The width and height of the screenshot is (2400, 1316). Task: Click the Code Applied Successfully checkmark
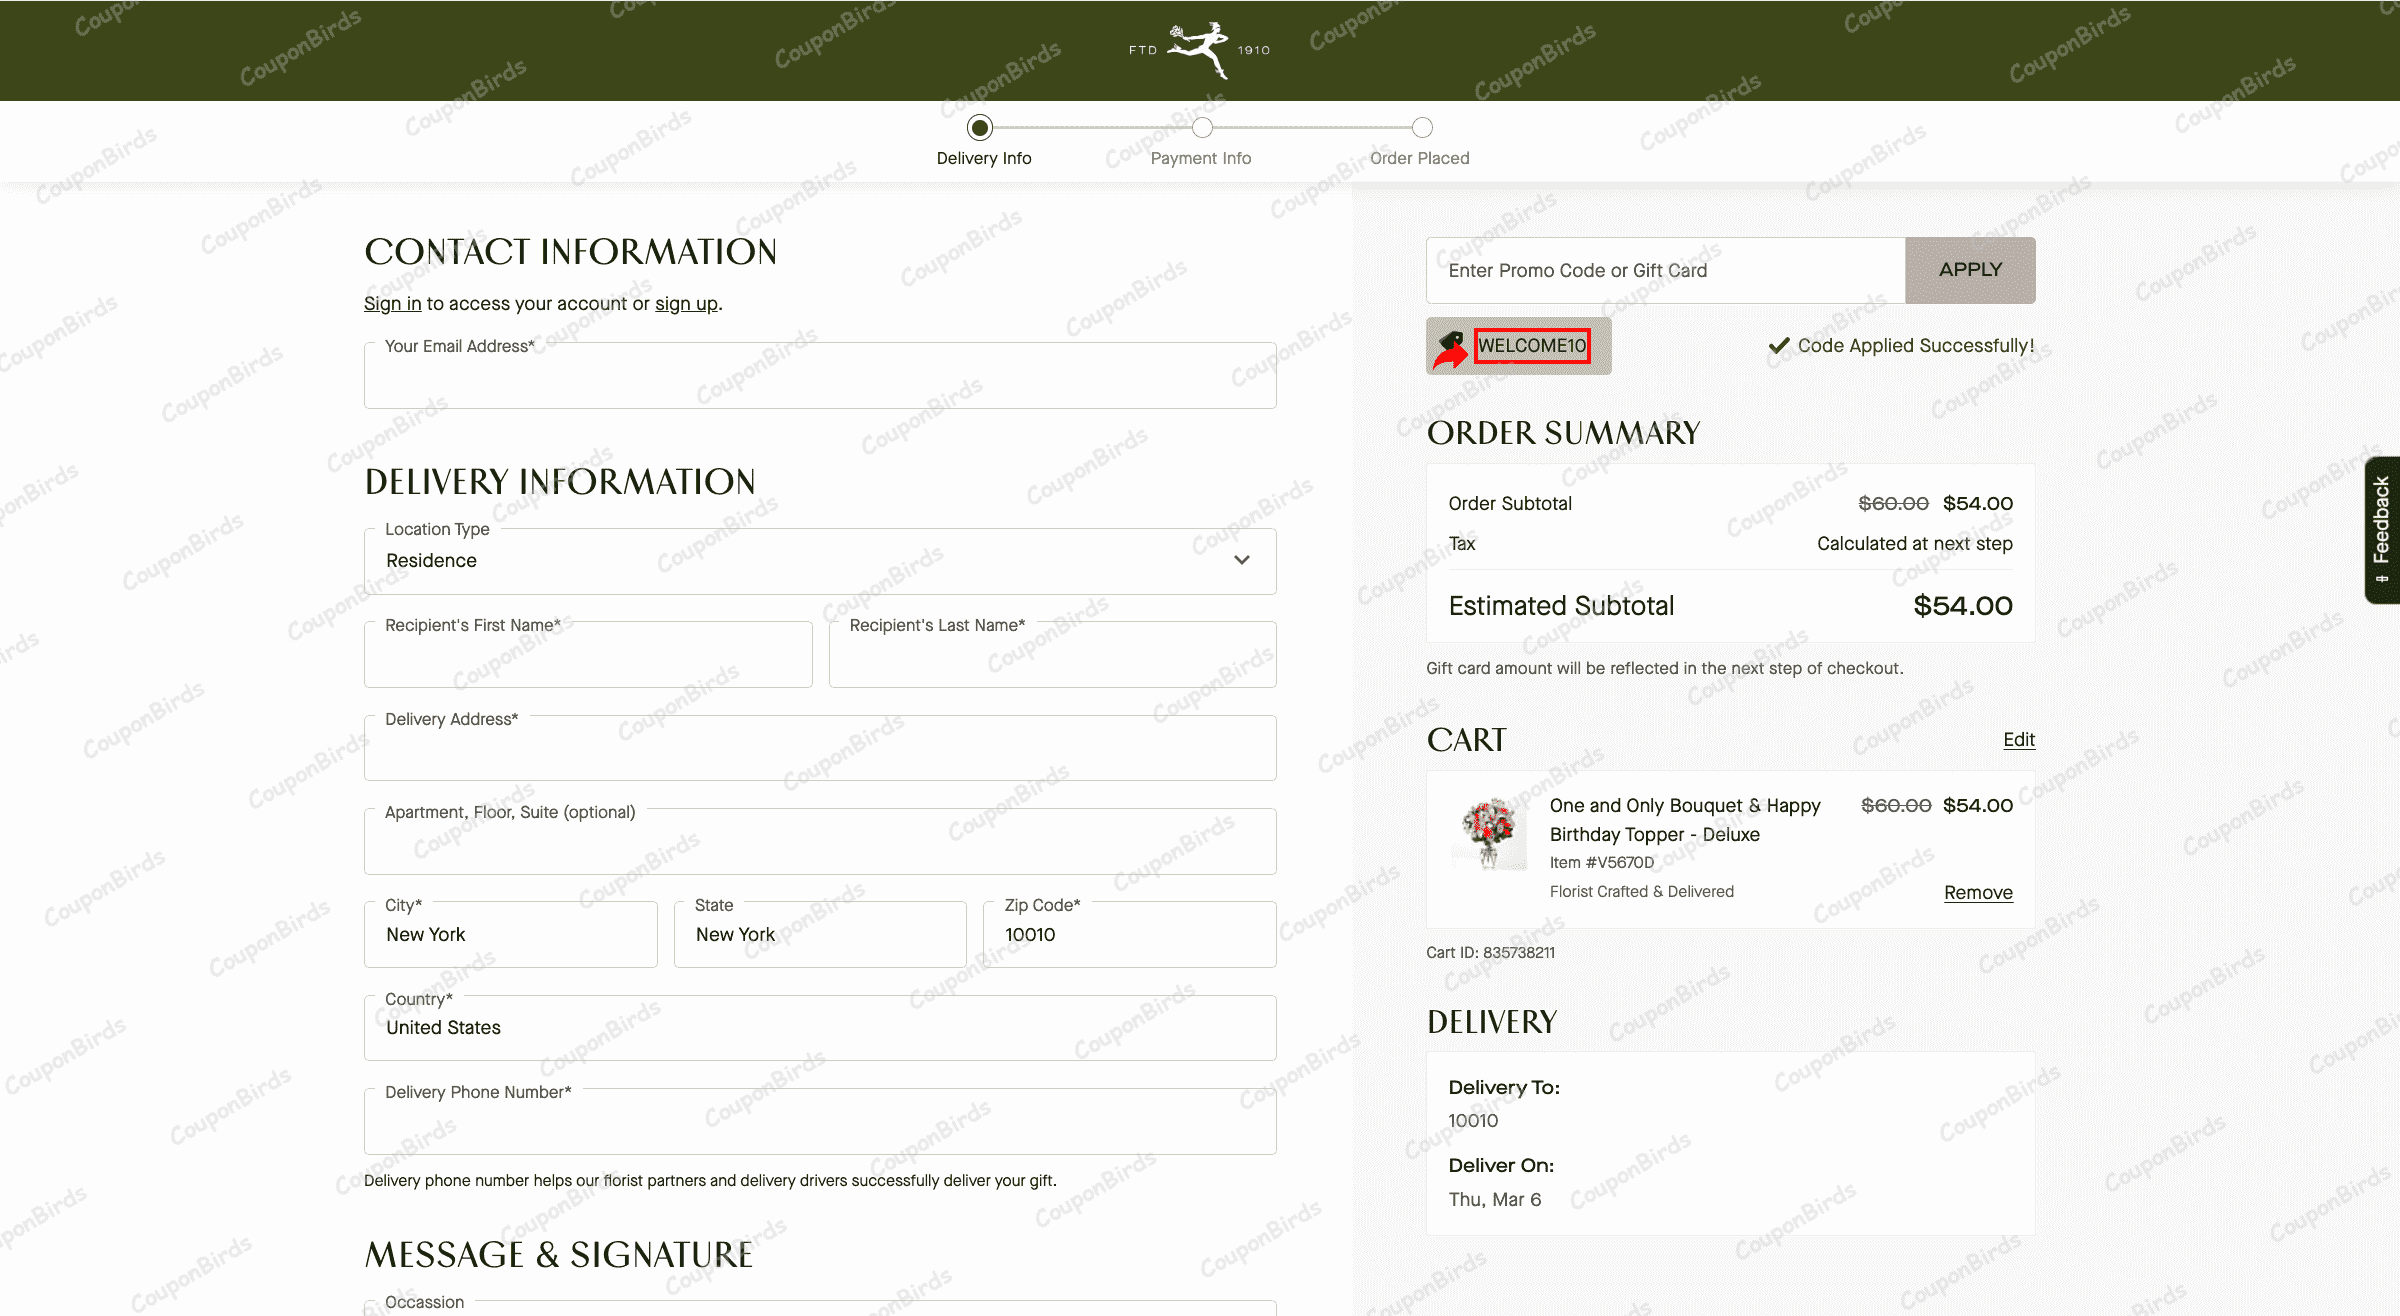[1779, 346]
